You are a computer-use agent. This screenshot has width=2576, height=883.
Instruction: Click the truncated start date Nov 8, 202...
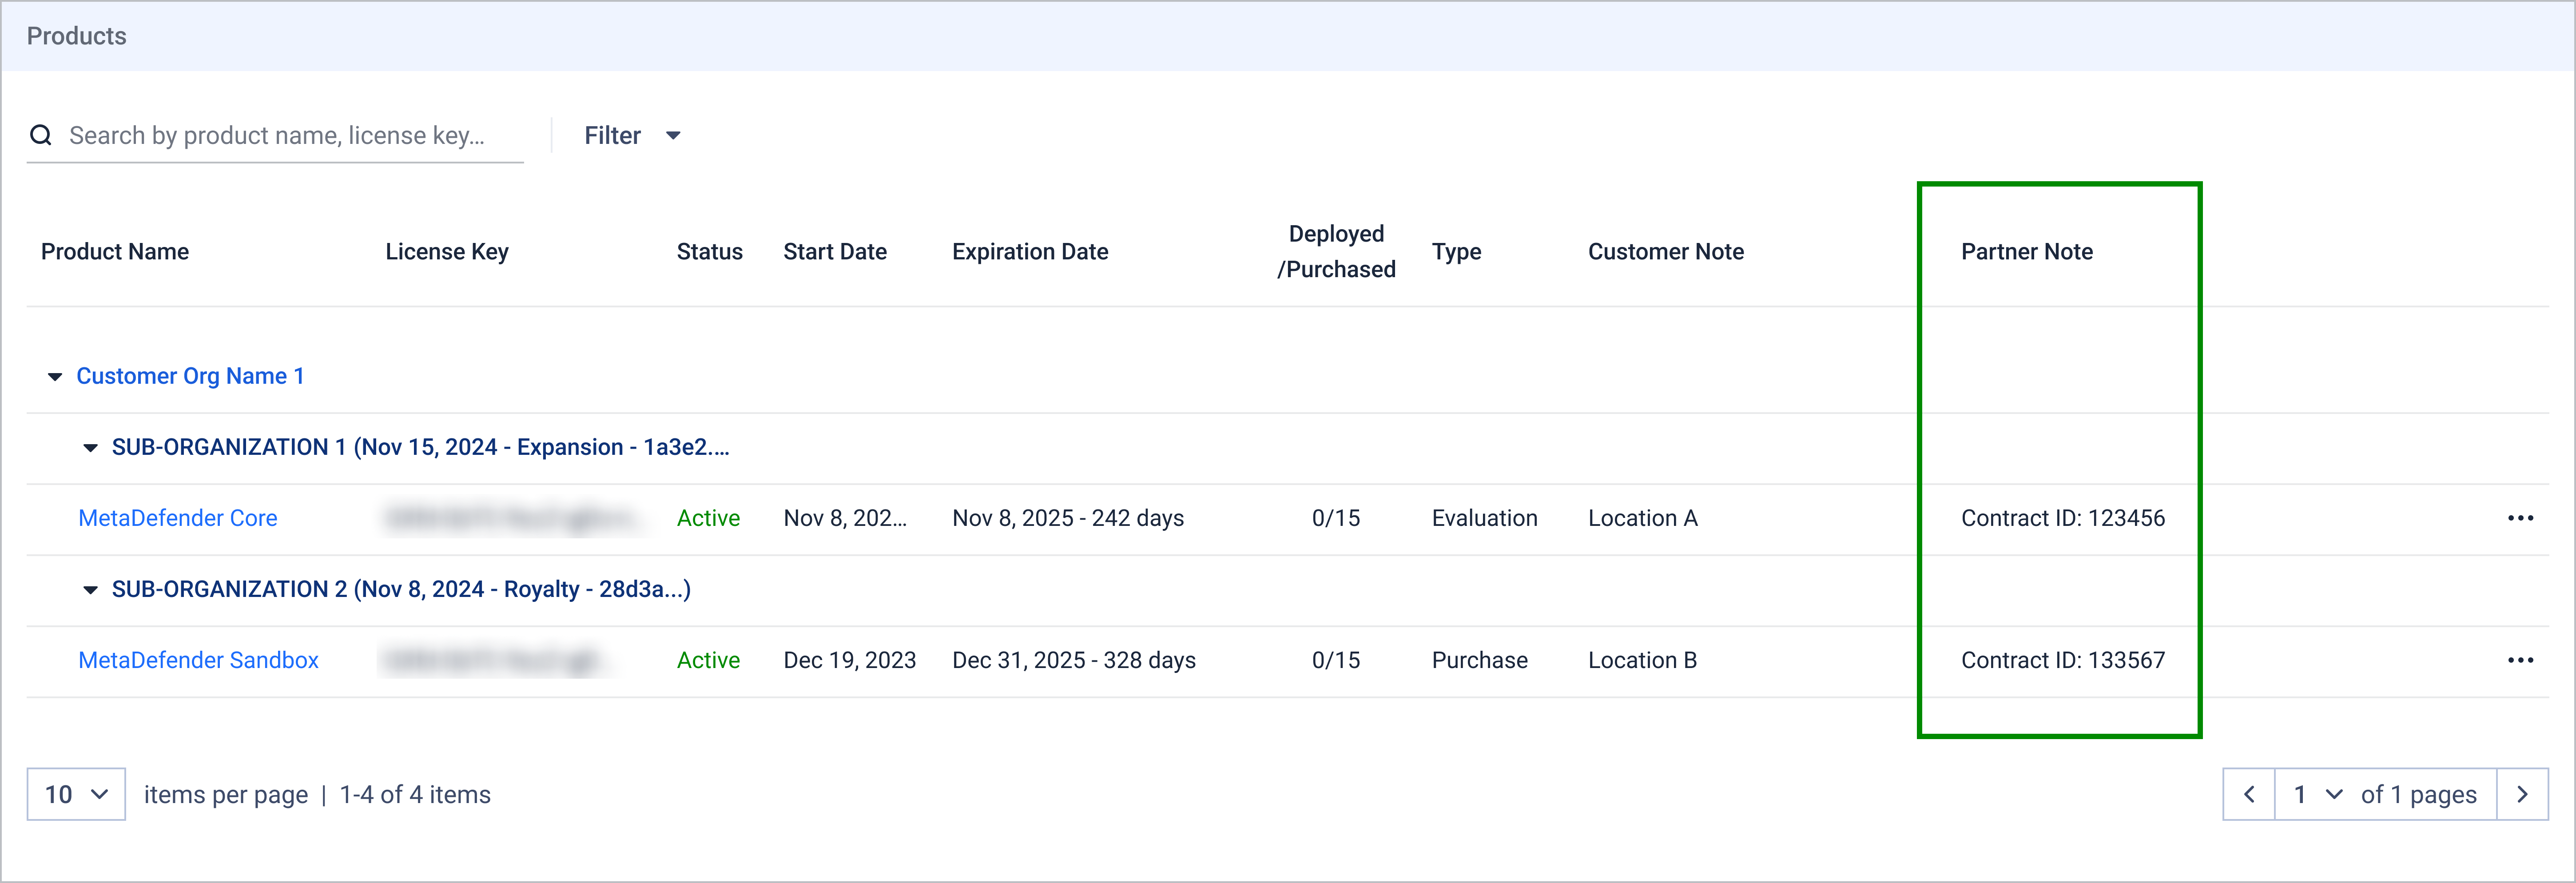pyautogui.click(x=845, y=518)
